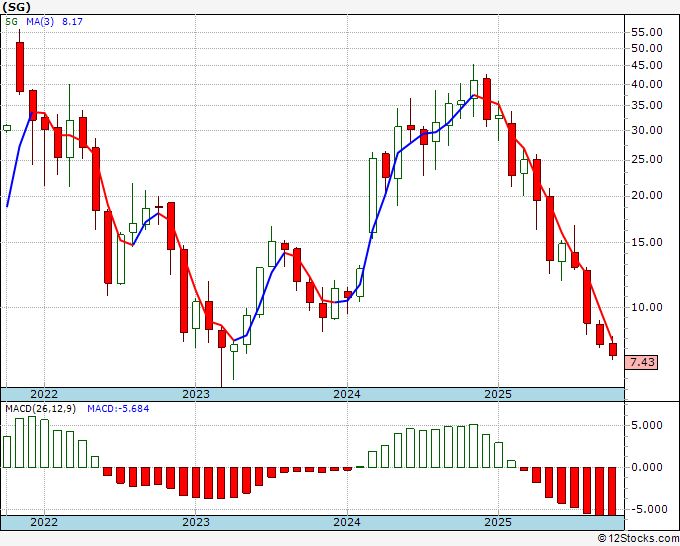Click the last red MACD histogram bar
The image size is (680, 546).
tap(612, 491)
